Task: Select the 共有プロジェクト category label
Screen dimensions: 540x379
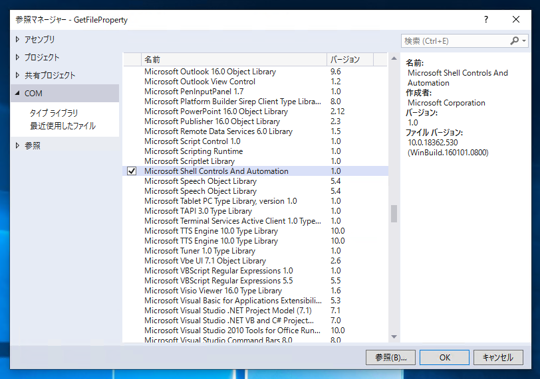Action: (x=50, y=75)
